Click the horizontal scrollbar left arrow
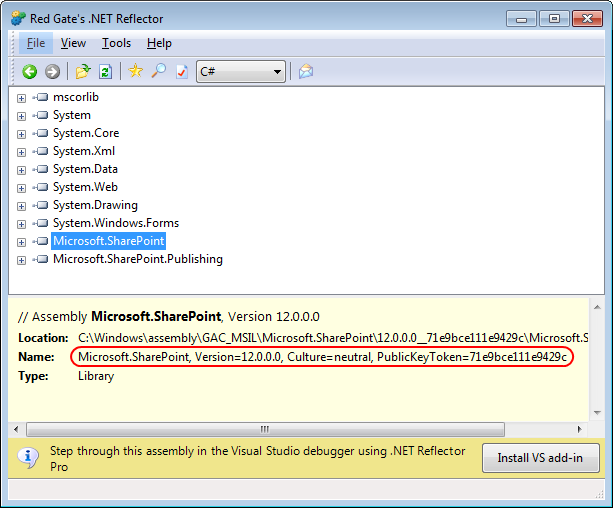 coord(16,429)
